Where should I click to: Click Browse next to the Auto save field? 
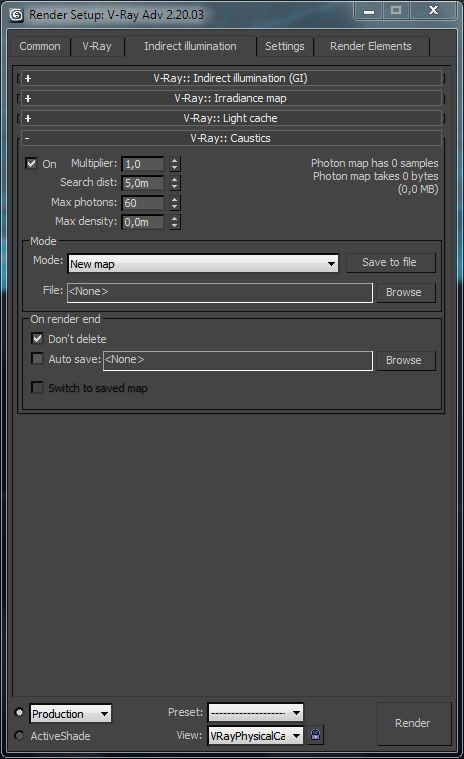click(x=405, y=360)
